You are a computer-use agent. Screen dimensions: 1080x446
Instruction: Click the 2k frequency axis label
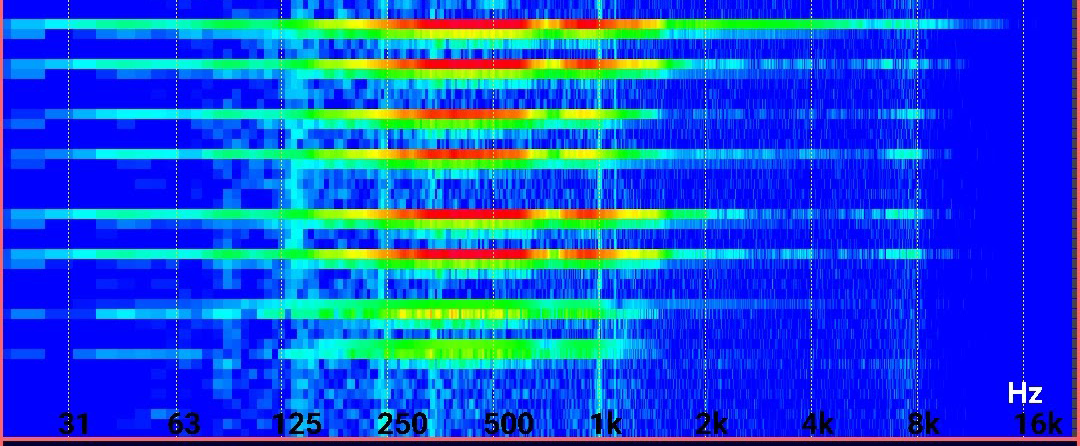[712, 423]
